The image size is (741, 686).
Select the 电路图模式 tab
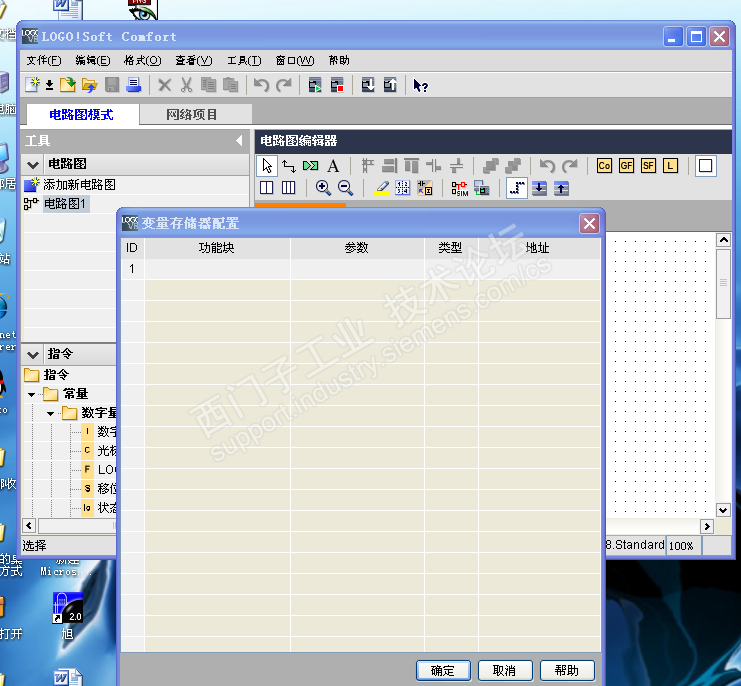pyautogui.click(x=81, y=115)
